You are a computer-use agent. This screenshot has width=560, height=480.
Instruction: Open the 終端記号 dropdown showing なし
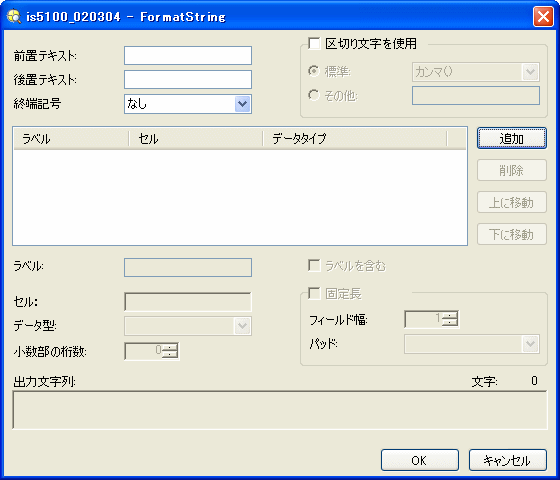tap(188, 104)
